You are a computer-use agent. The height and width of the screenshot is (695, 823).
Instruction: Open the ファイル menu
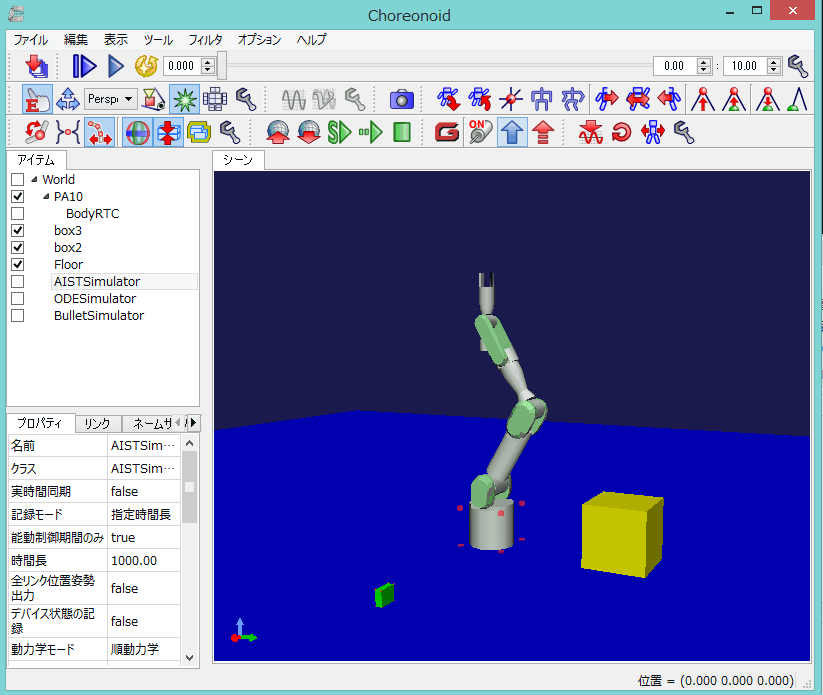click(x=30, y=40)
